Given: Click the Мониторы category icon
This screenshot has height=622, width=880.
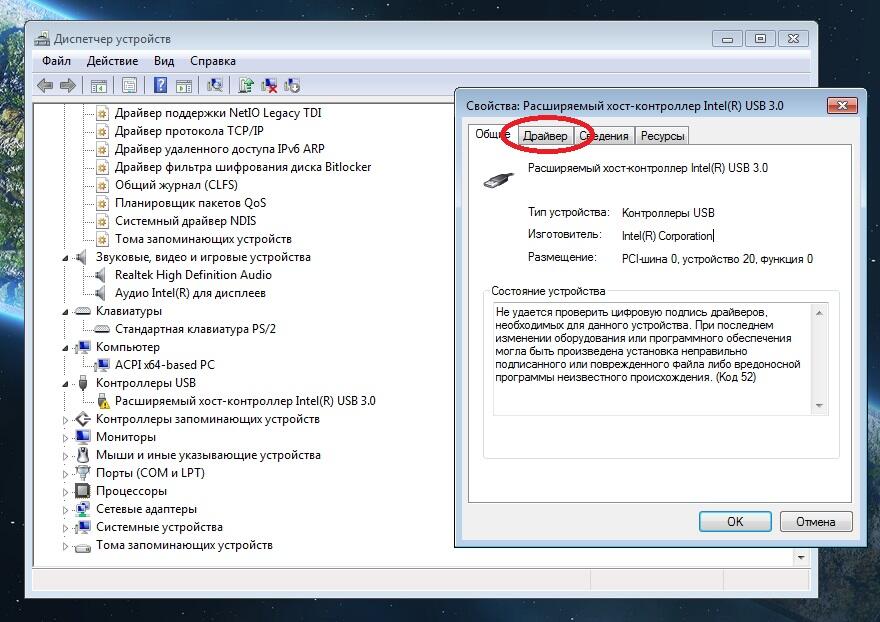Looking at the screenshot, I should [82, 437].
